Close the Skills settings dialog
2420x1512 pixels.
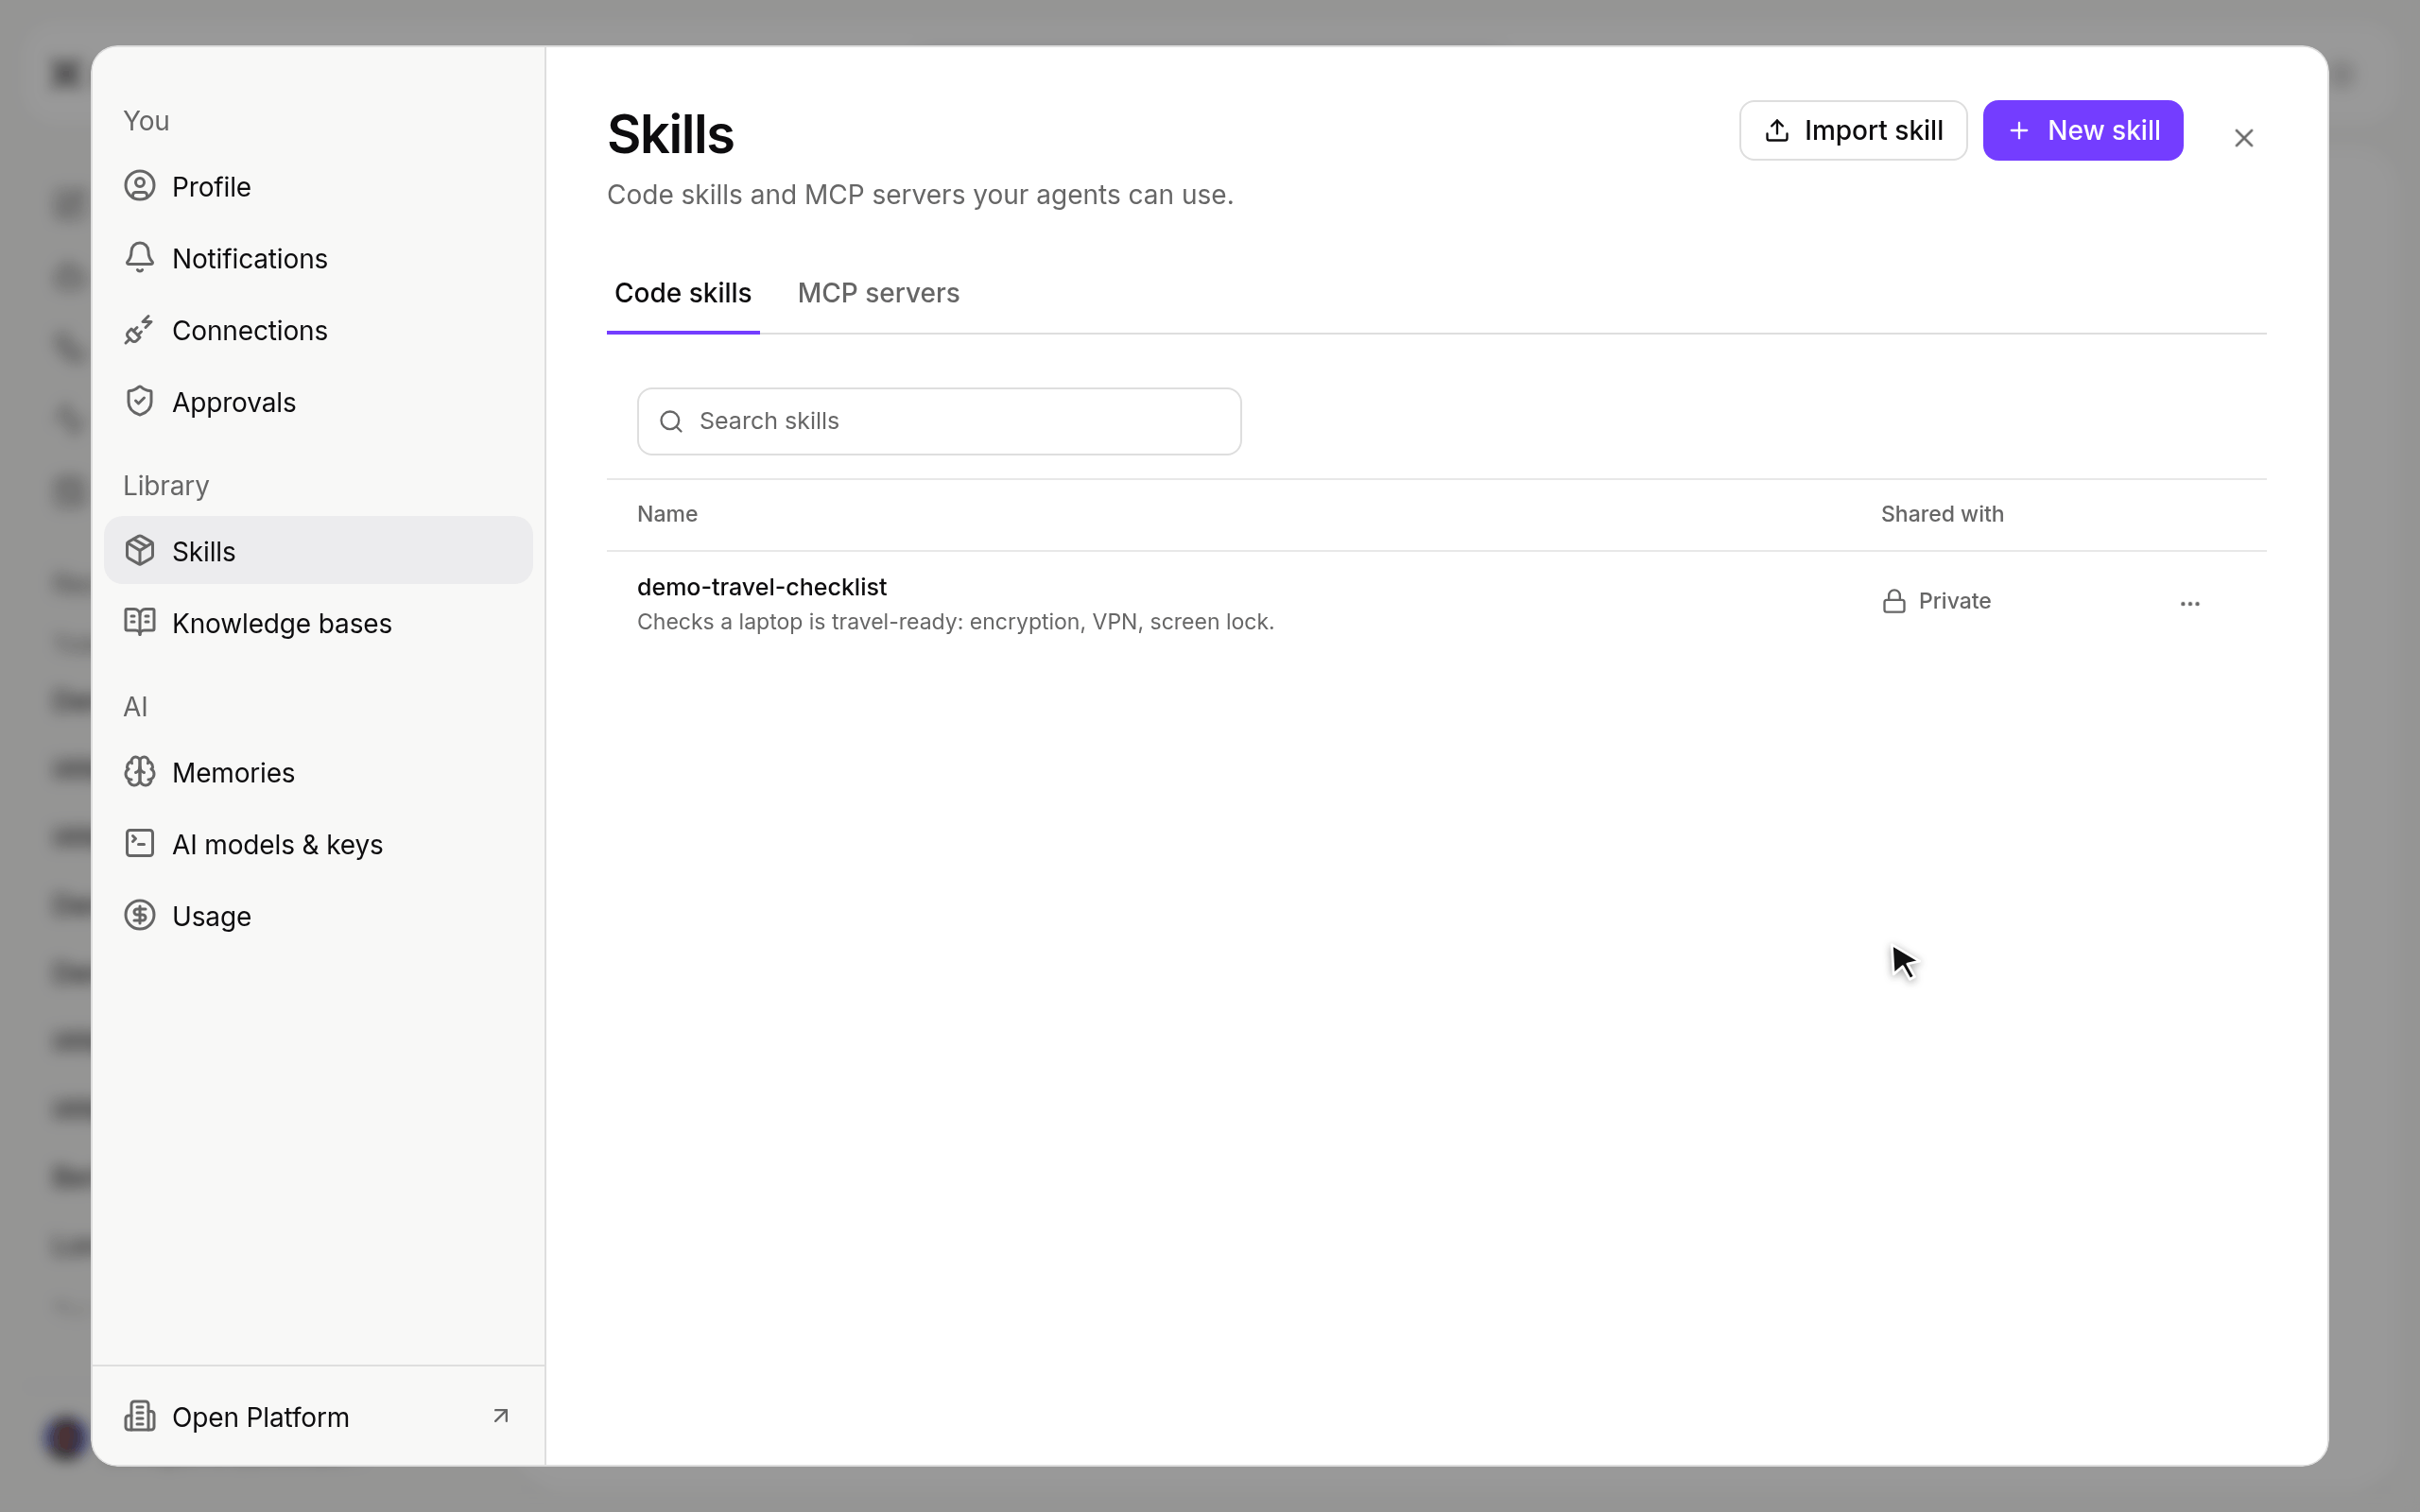(x=2244, y=138)
